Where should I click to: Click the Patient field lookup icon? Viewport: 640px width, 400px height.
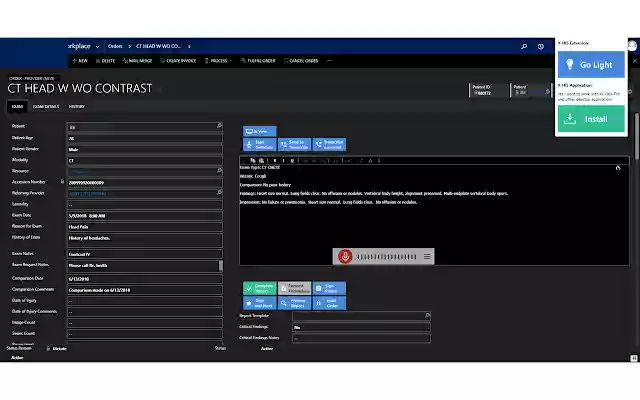(219, 126)
